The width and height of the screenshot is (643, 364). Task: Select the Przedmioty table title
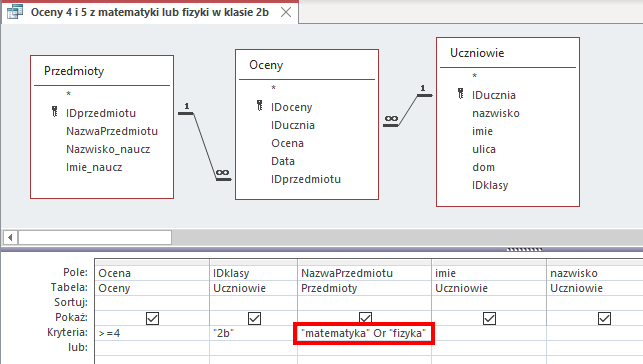pos(74,71)
